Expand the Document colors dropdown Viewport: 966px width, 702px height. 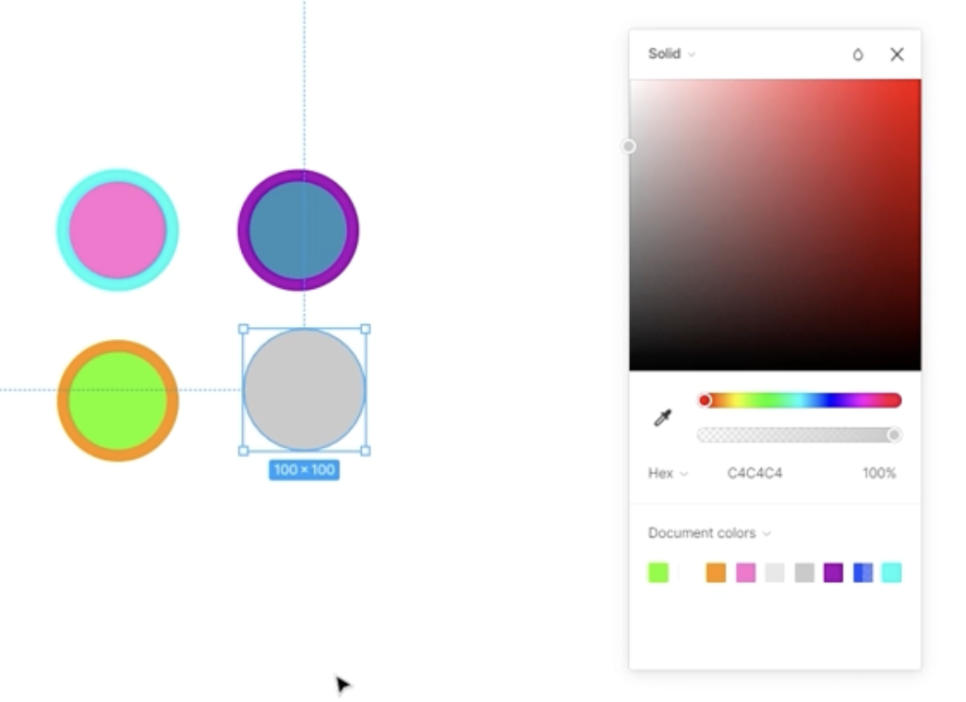tap(709, 533)
